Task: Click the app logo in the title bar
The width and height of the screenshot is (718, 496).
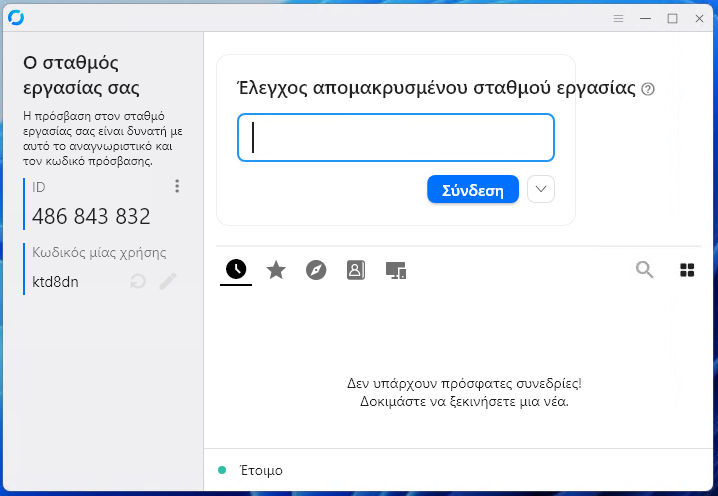Action: pyautogui.click(x=15, y=17)
